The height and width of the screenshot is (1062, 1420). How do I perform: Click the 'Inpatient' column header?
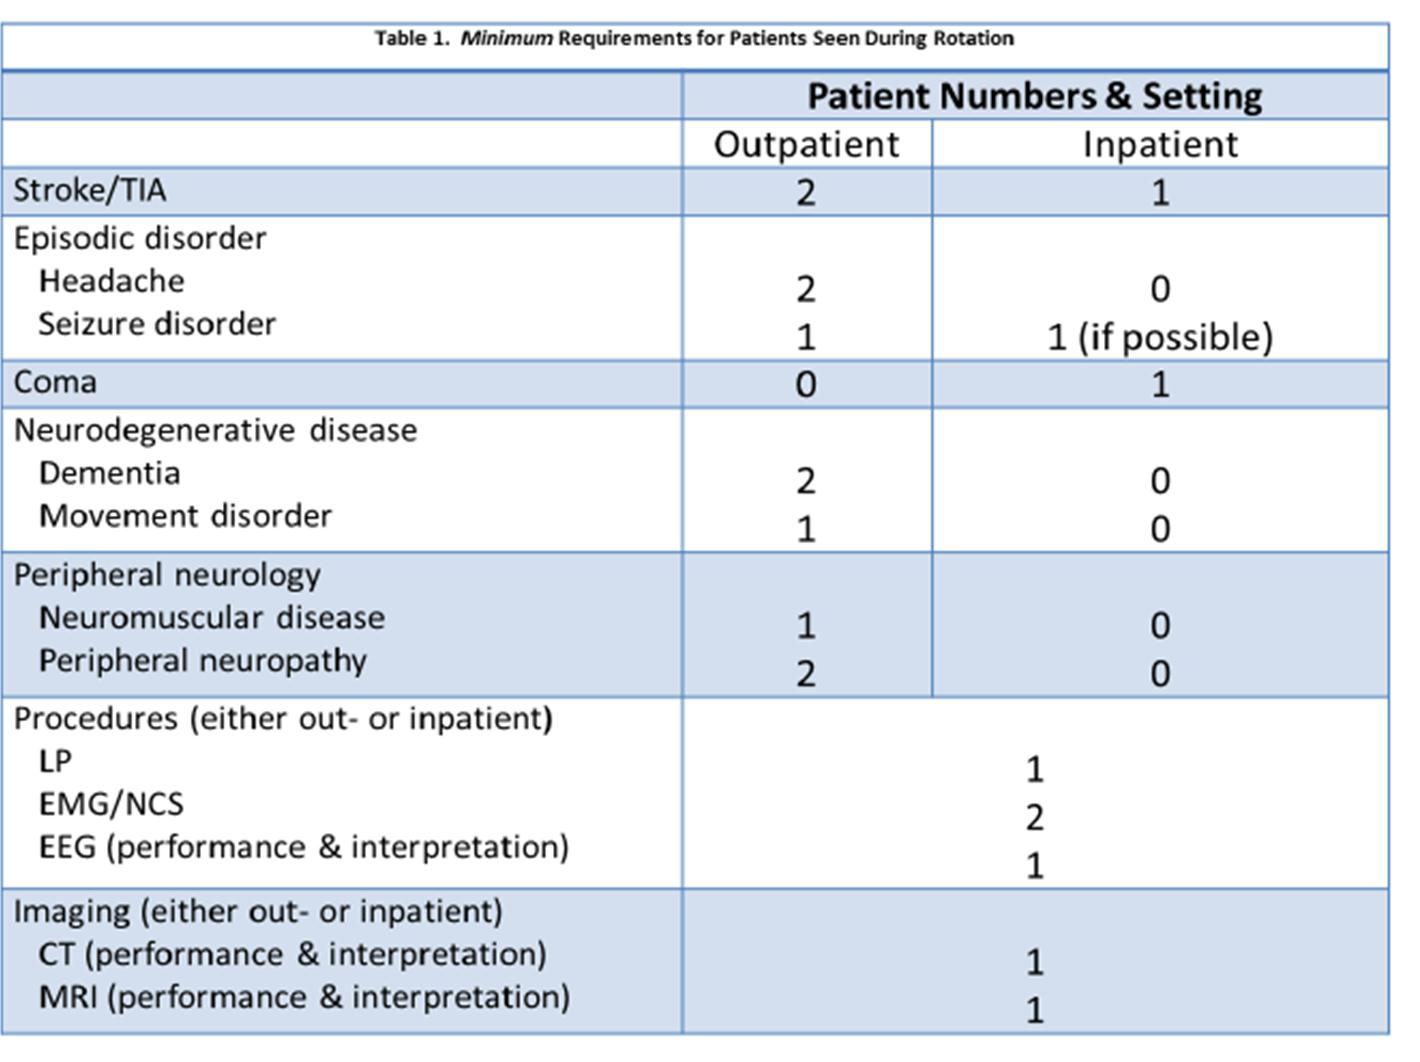(1160, 144)
